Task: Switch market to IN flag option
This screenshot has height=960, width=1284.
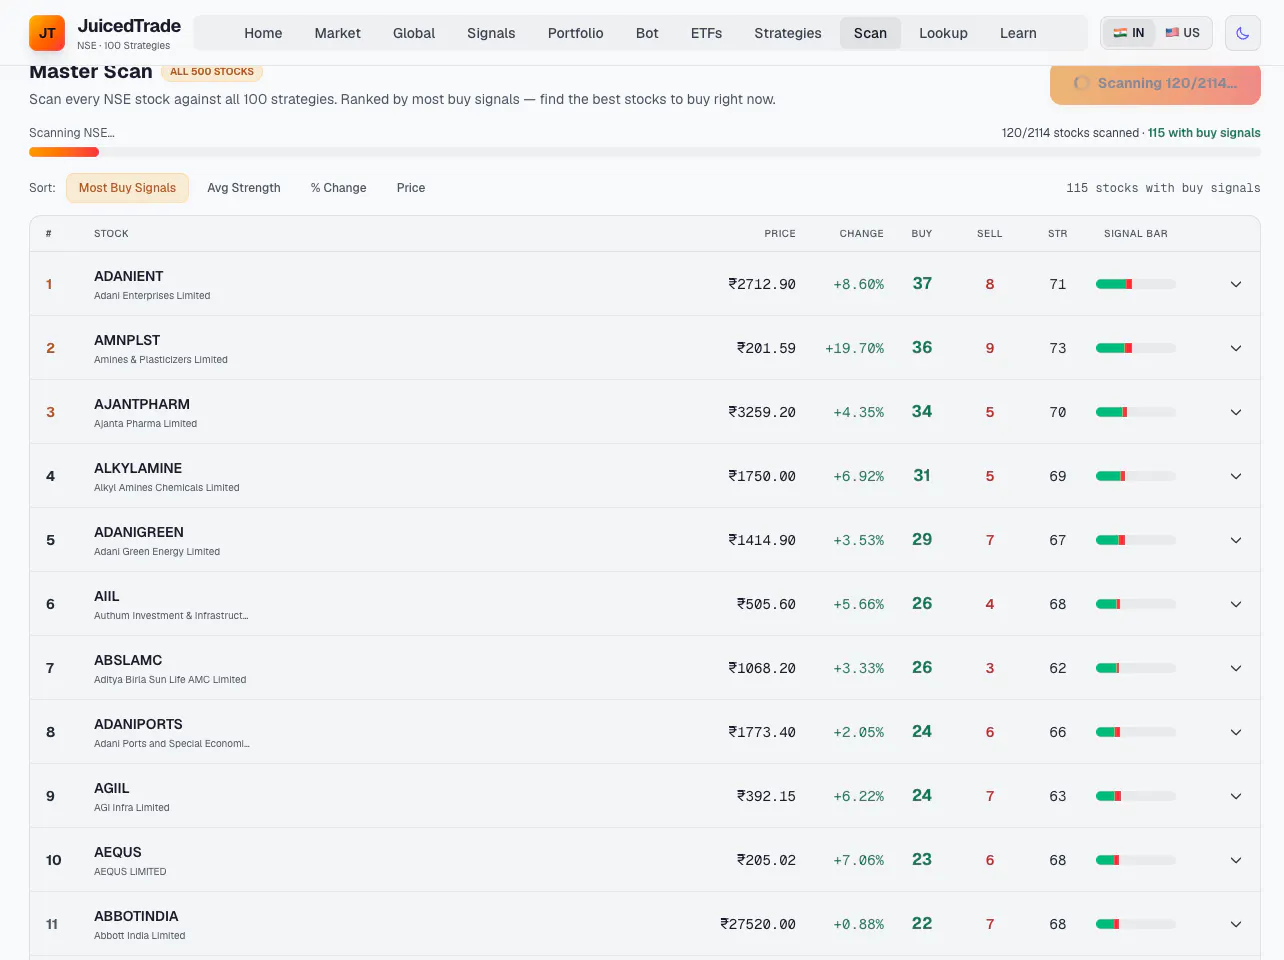Action: tap(1129, 33)
